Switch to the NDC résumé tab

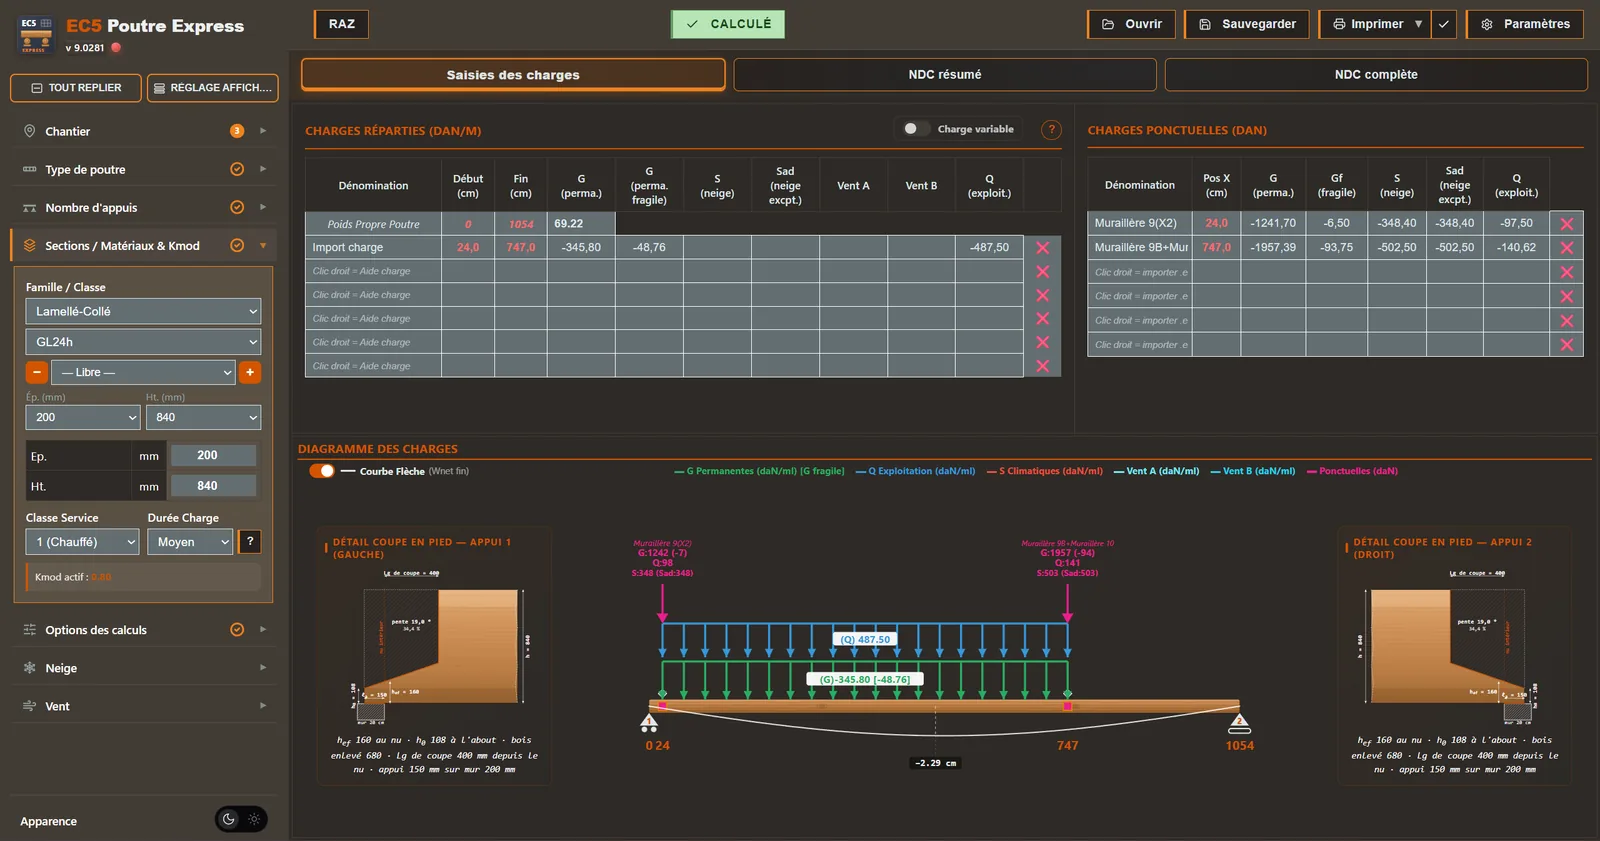945,75
